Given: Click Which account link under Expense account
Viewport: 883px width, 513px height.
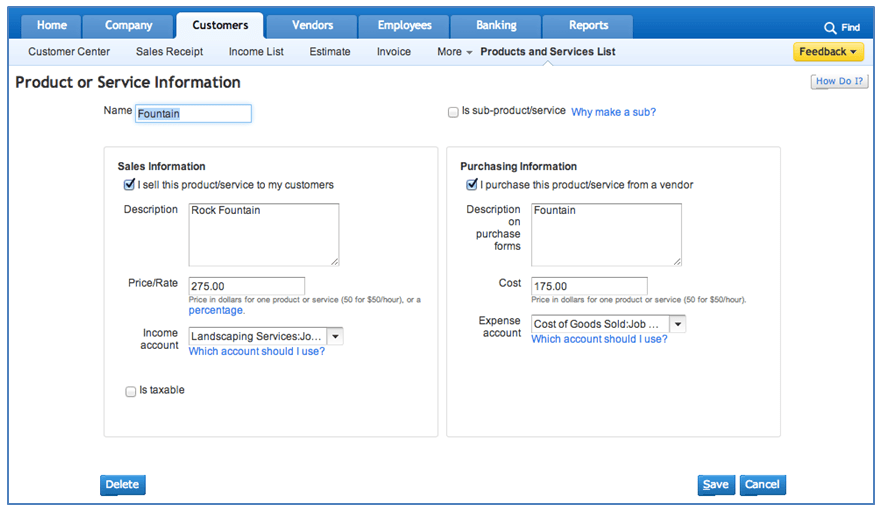Looking at the screenshot, I should (x=599, y=339).
